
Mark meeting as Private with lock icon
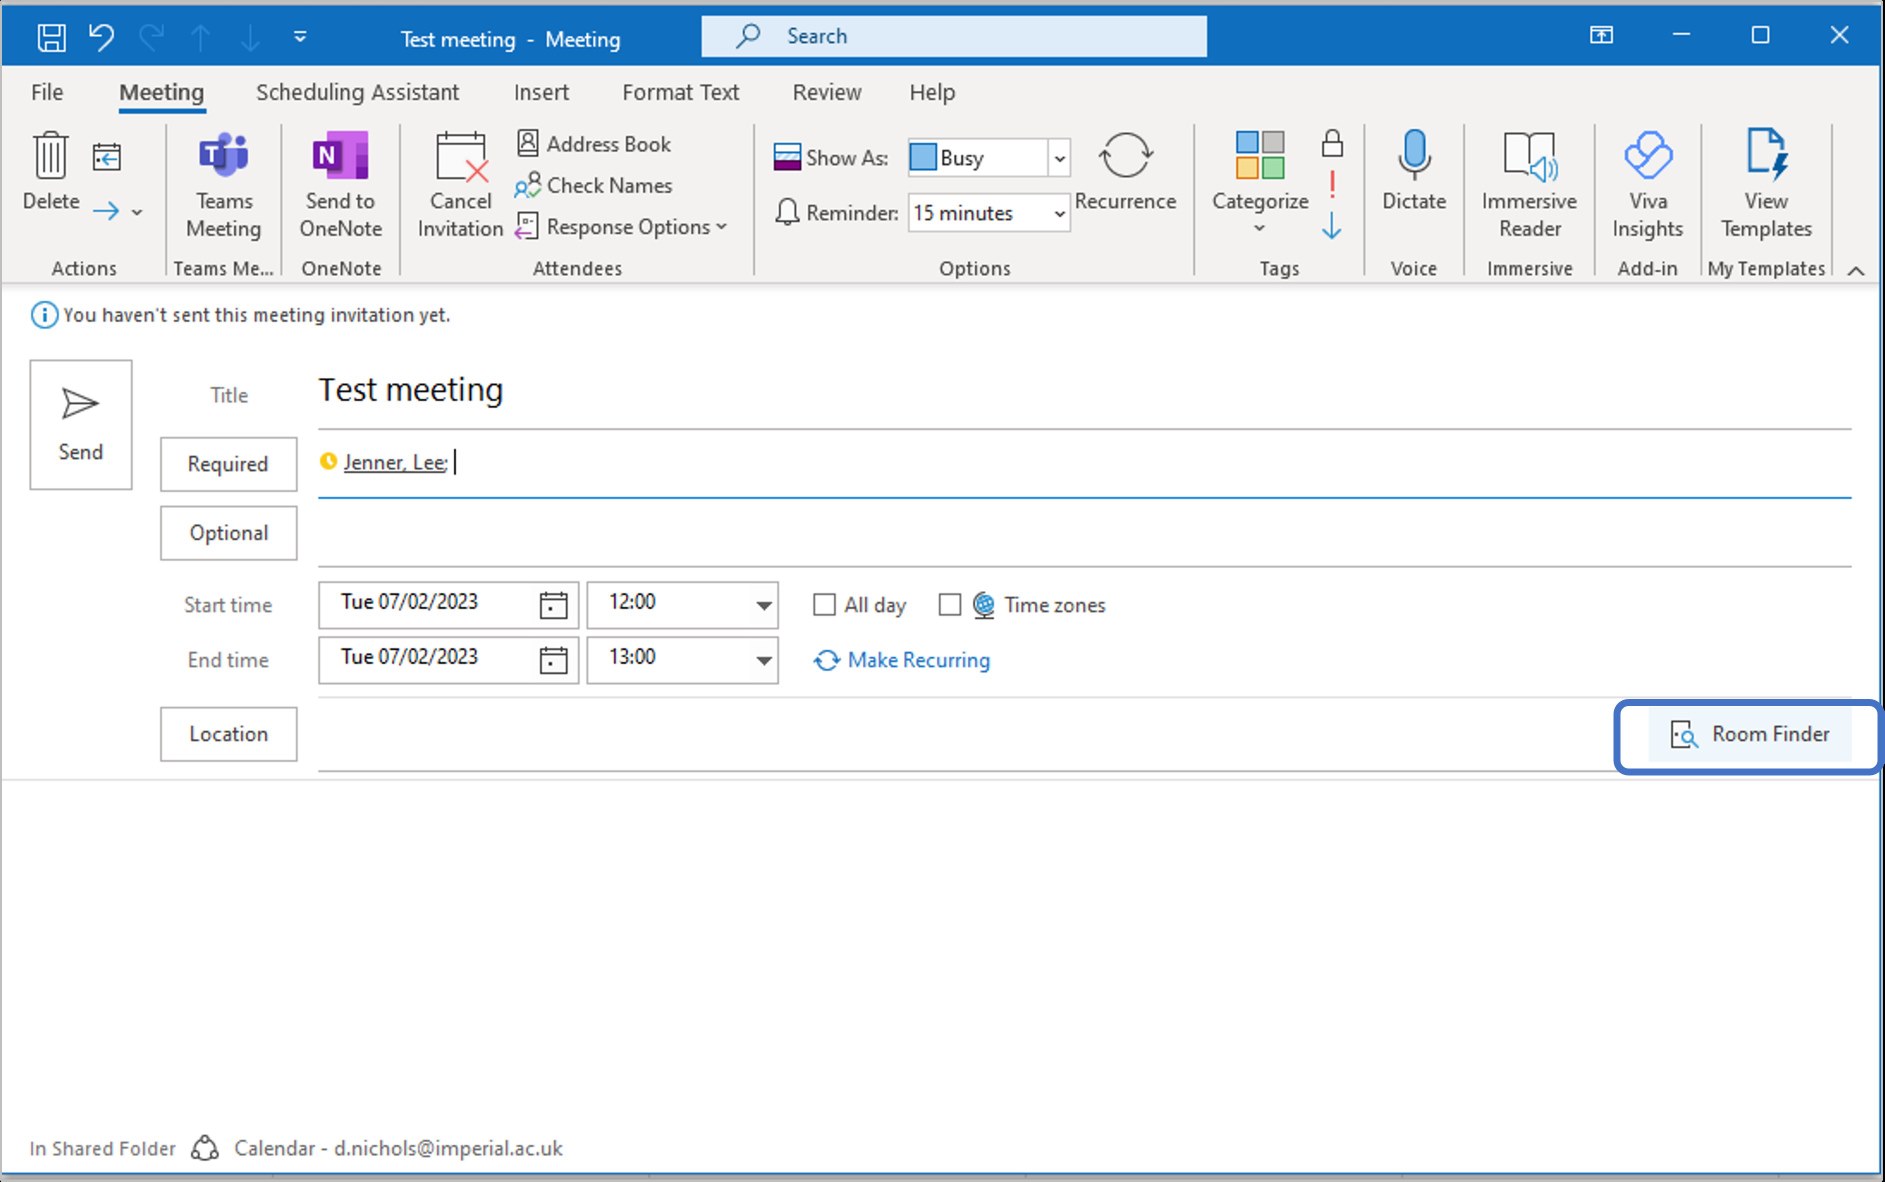1332,143
